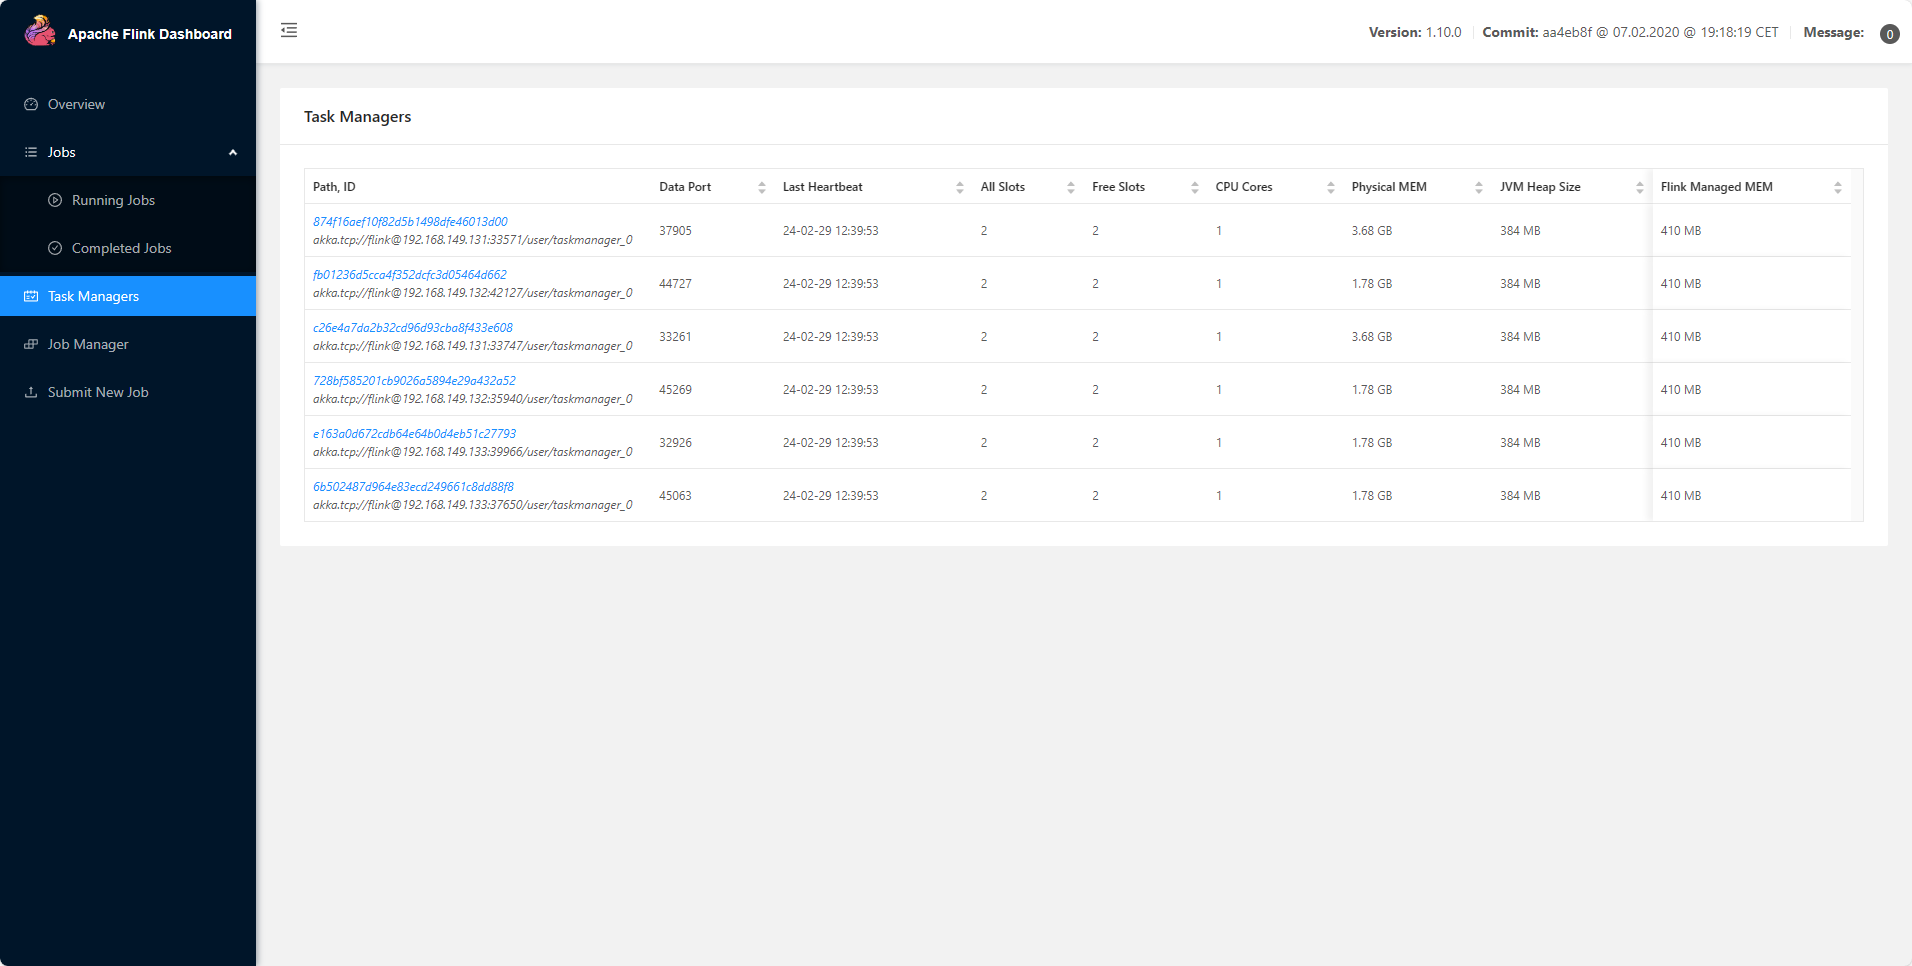This screenshot has width=1912, height=966.
Task: Click the Job Manager build icon
Action: tap(31, 344)
